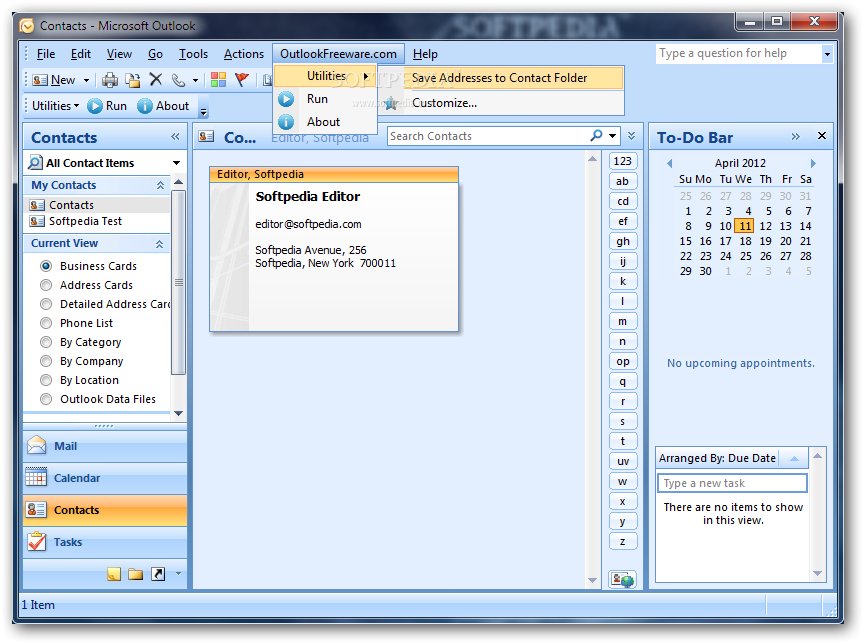Select April 18 in the To-Do calendar
864x644 pixels.
click(745, 241)
